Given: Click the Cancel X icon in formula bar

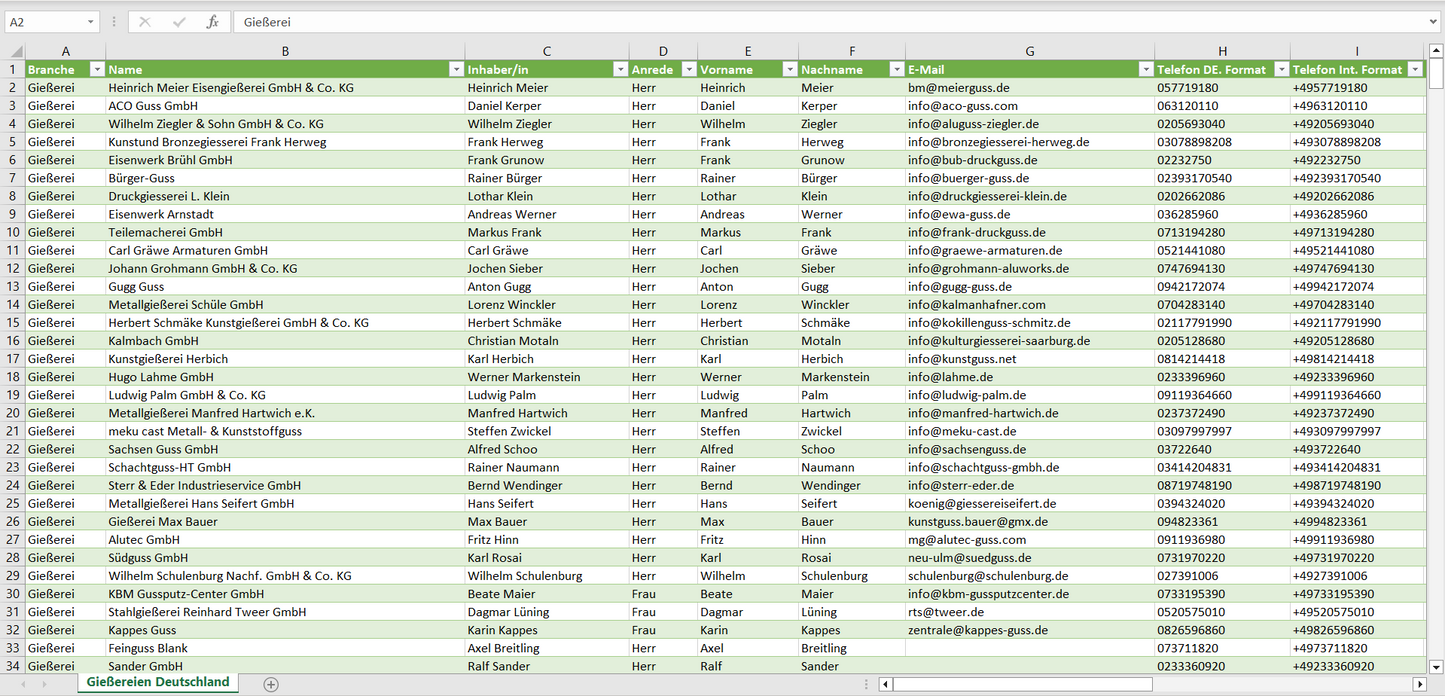Looking at the screenshot, I should (145, 22).
